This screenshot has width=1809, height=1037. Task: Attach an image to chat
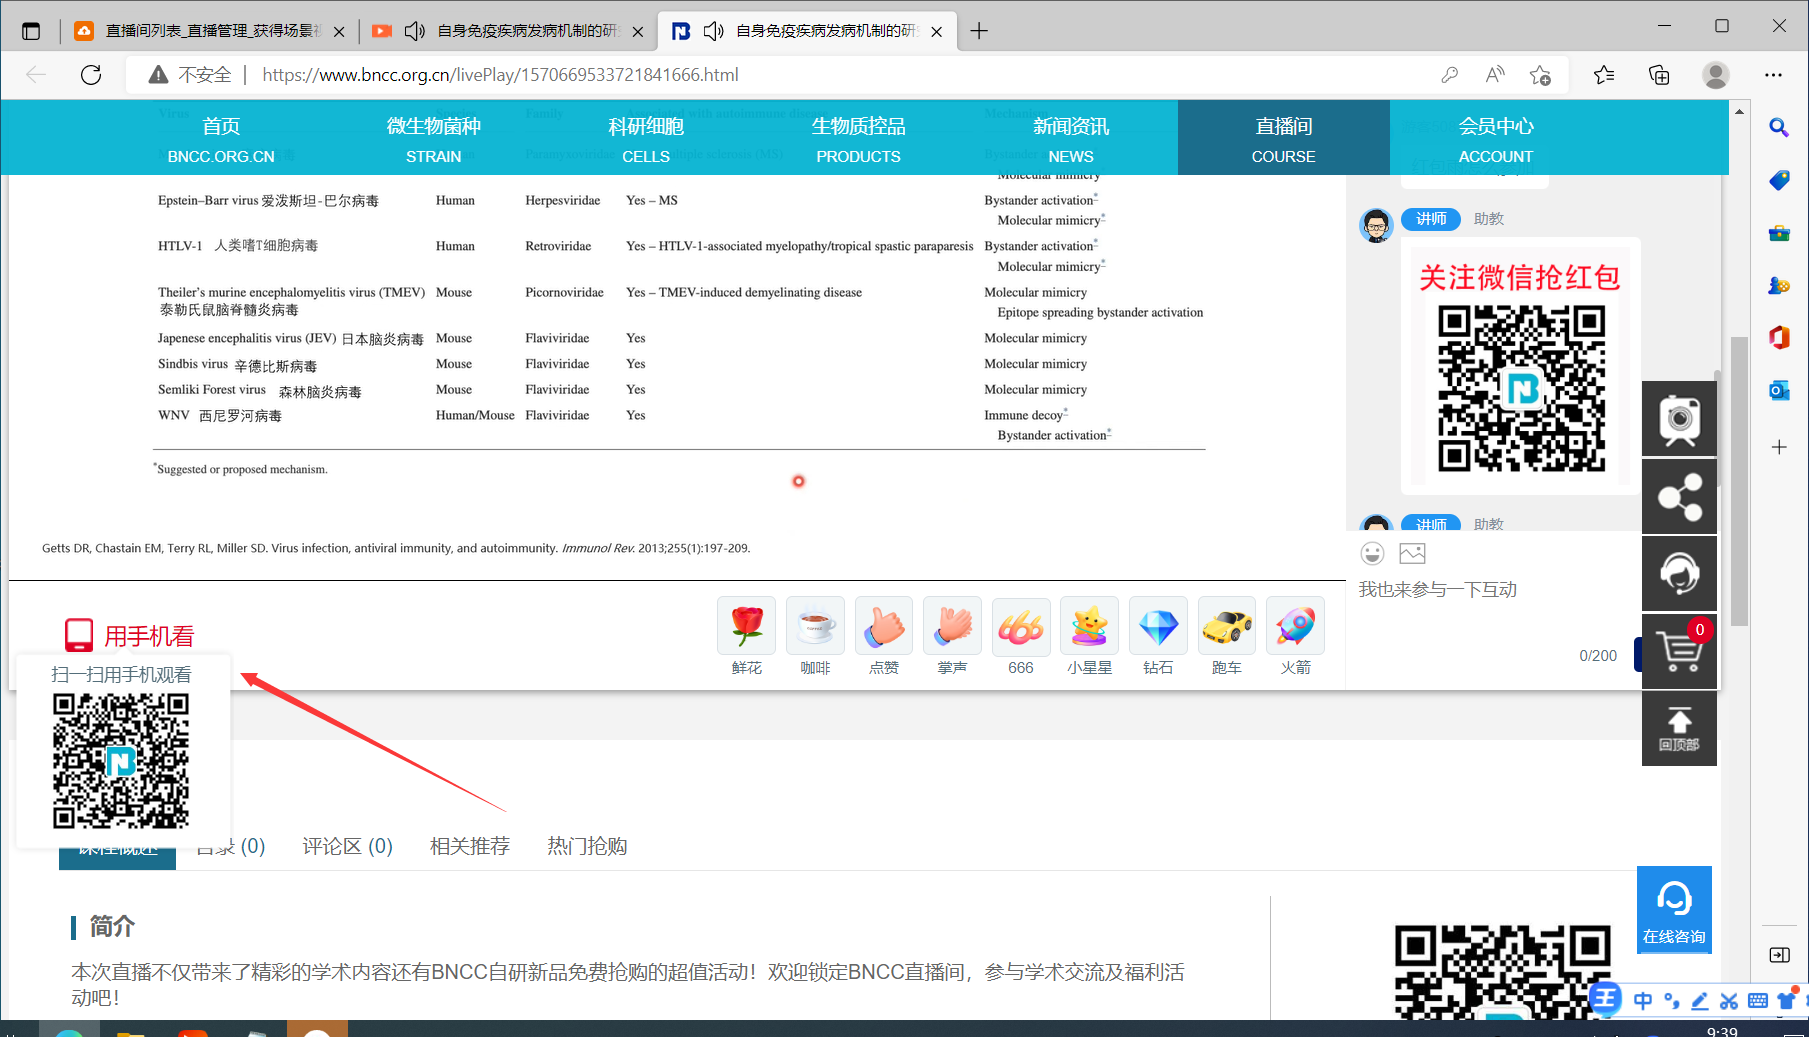1412,553
